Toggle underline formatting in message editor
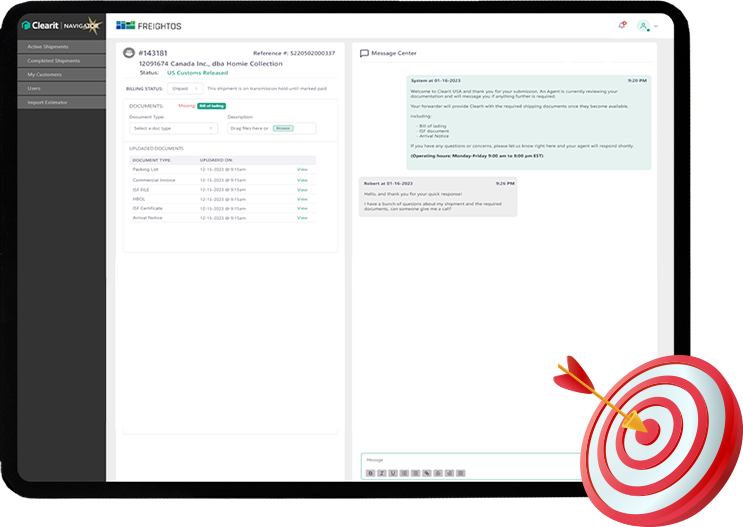 [x=392, y=472]
